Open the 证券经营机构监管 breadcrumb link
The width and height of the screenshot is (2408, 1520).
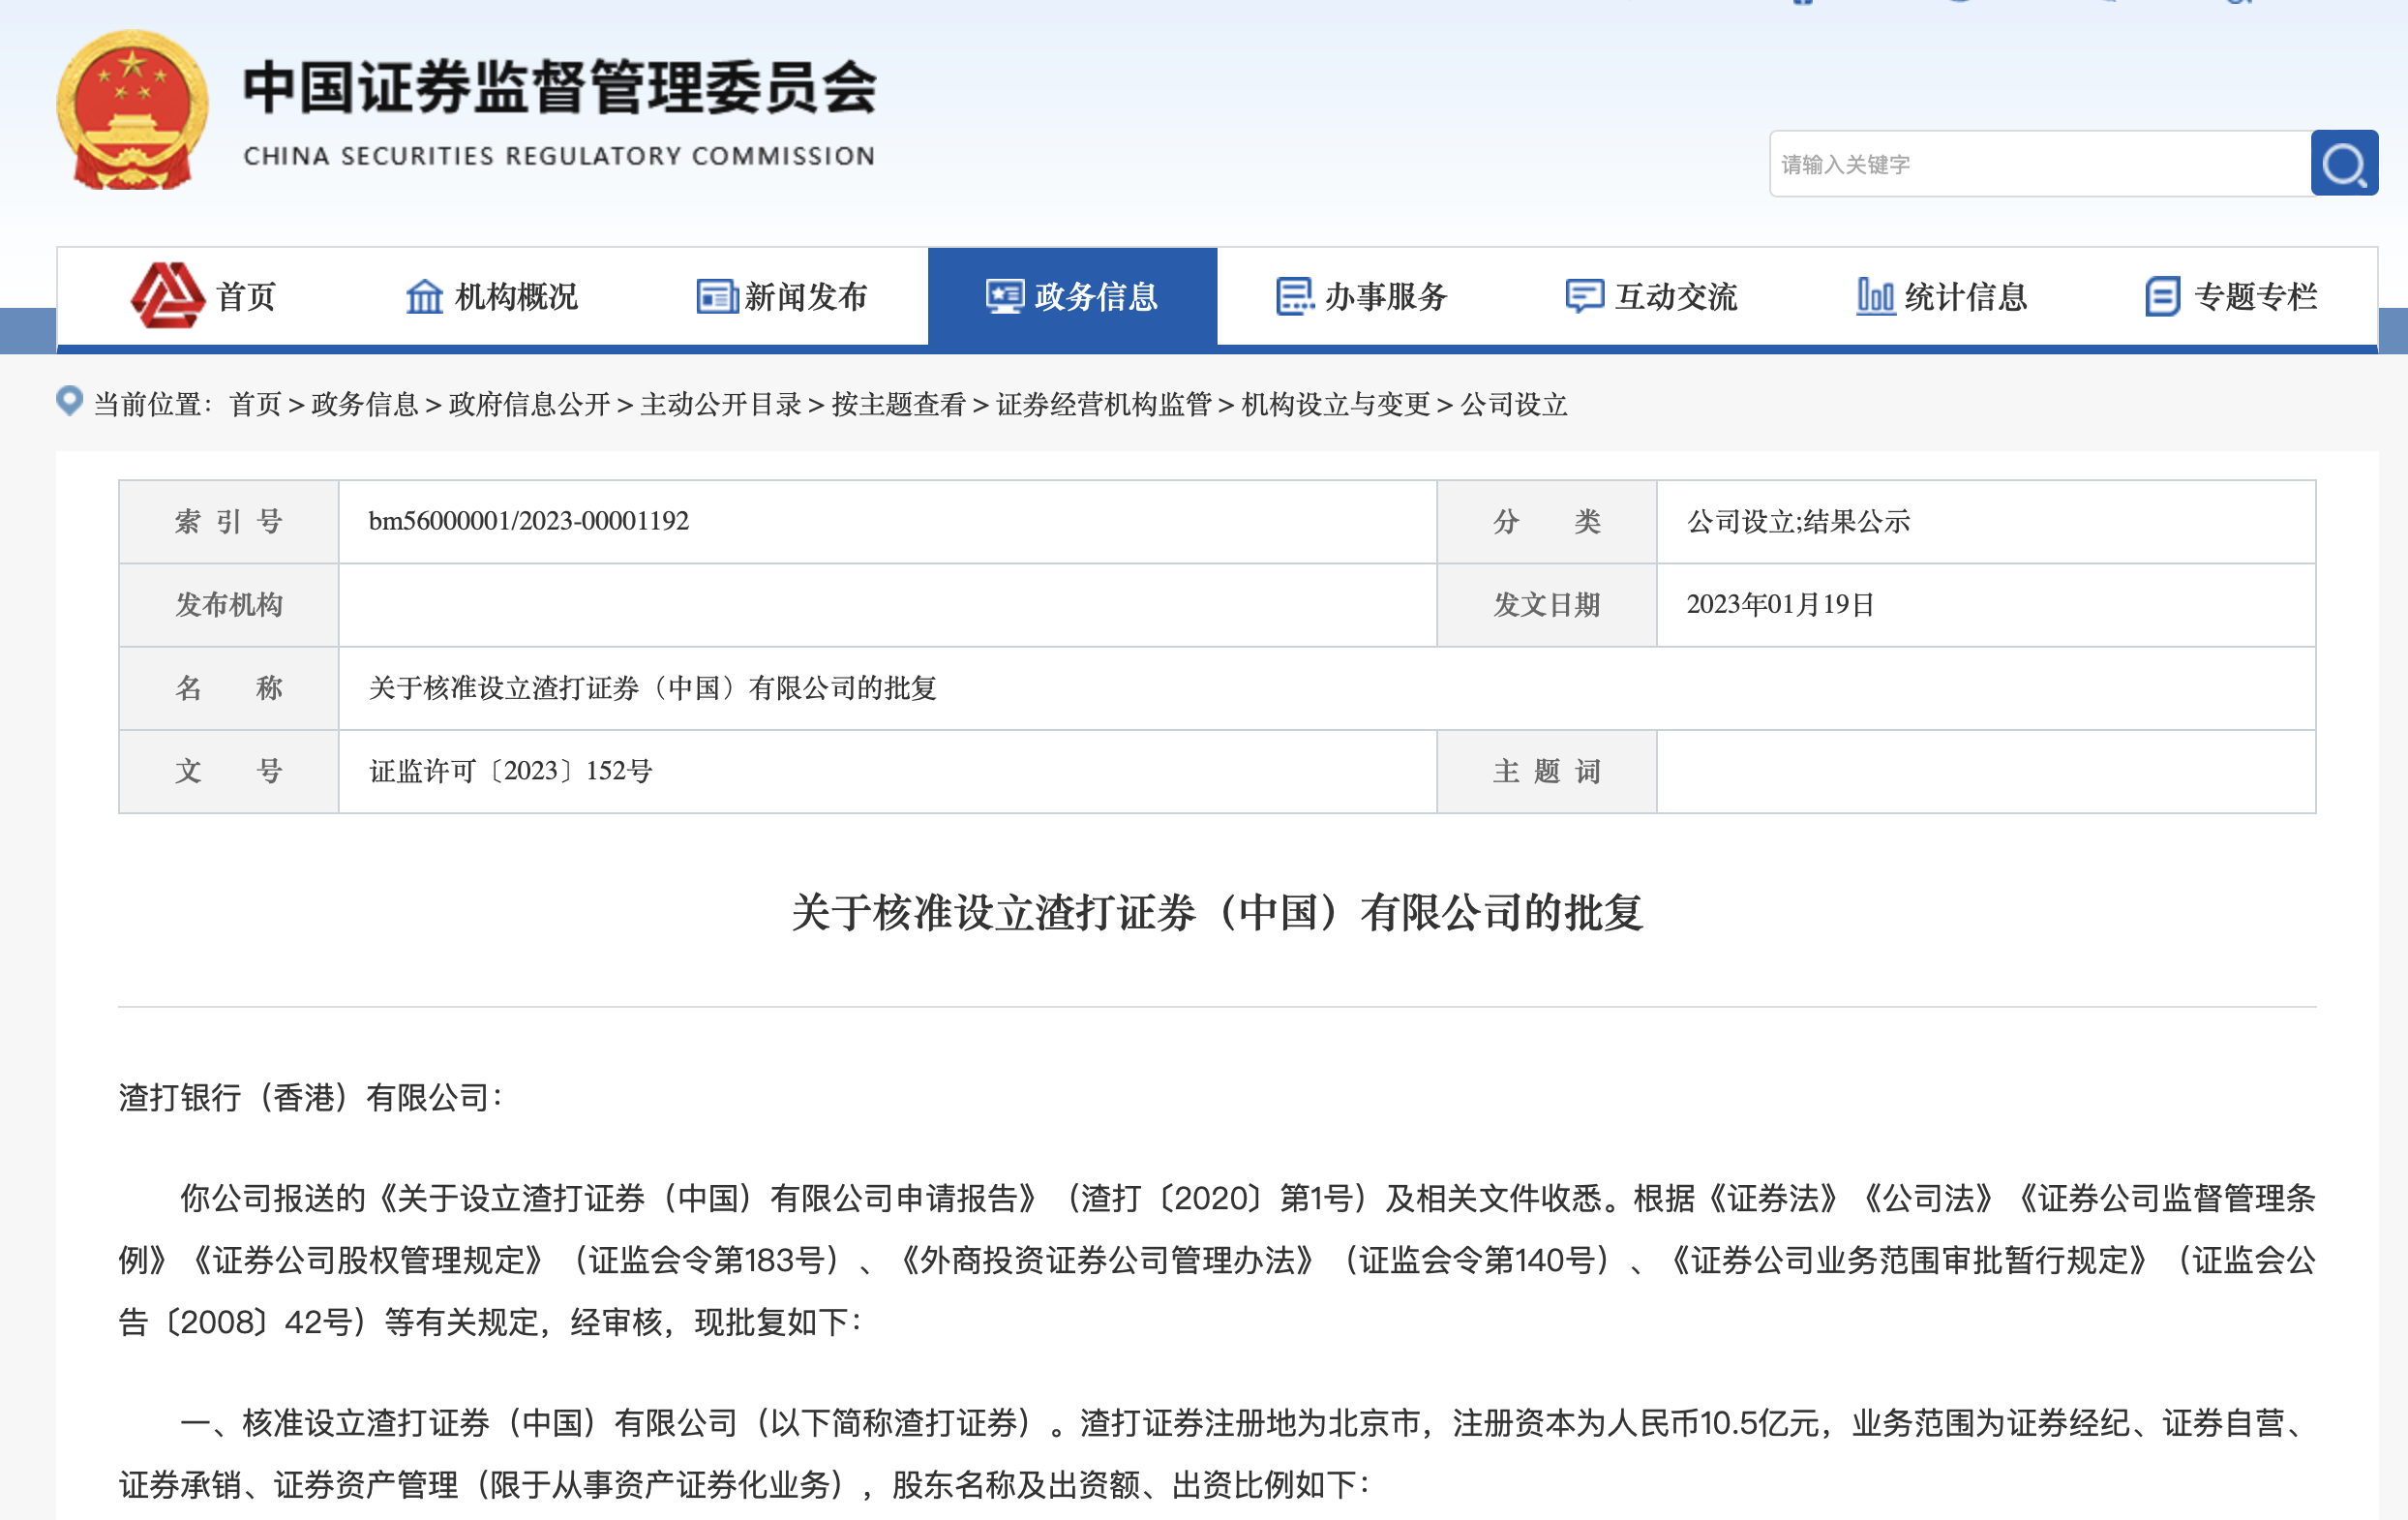pos(1103,407)
